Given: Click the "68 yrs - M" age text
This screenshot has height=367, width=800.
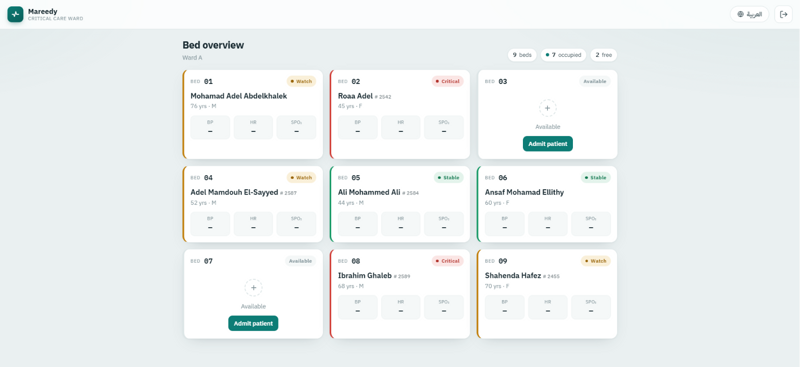Looking at the screenshot, I should (351, 286).
